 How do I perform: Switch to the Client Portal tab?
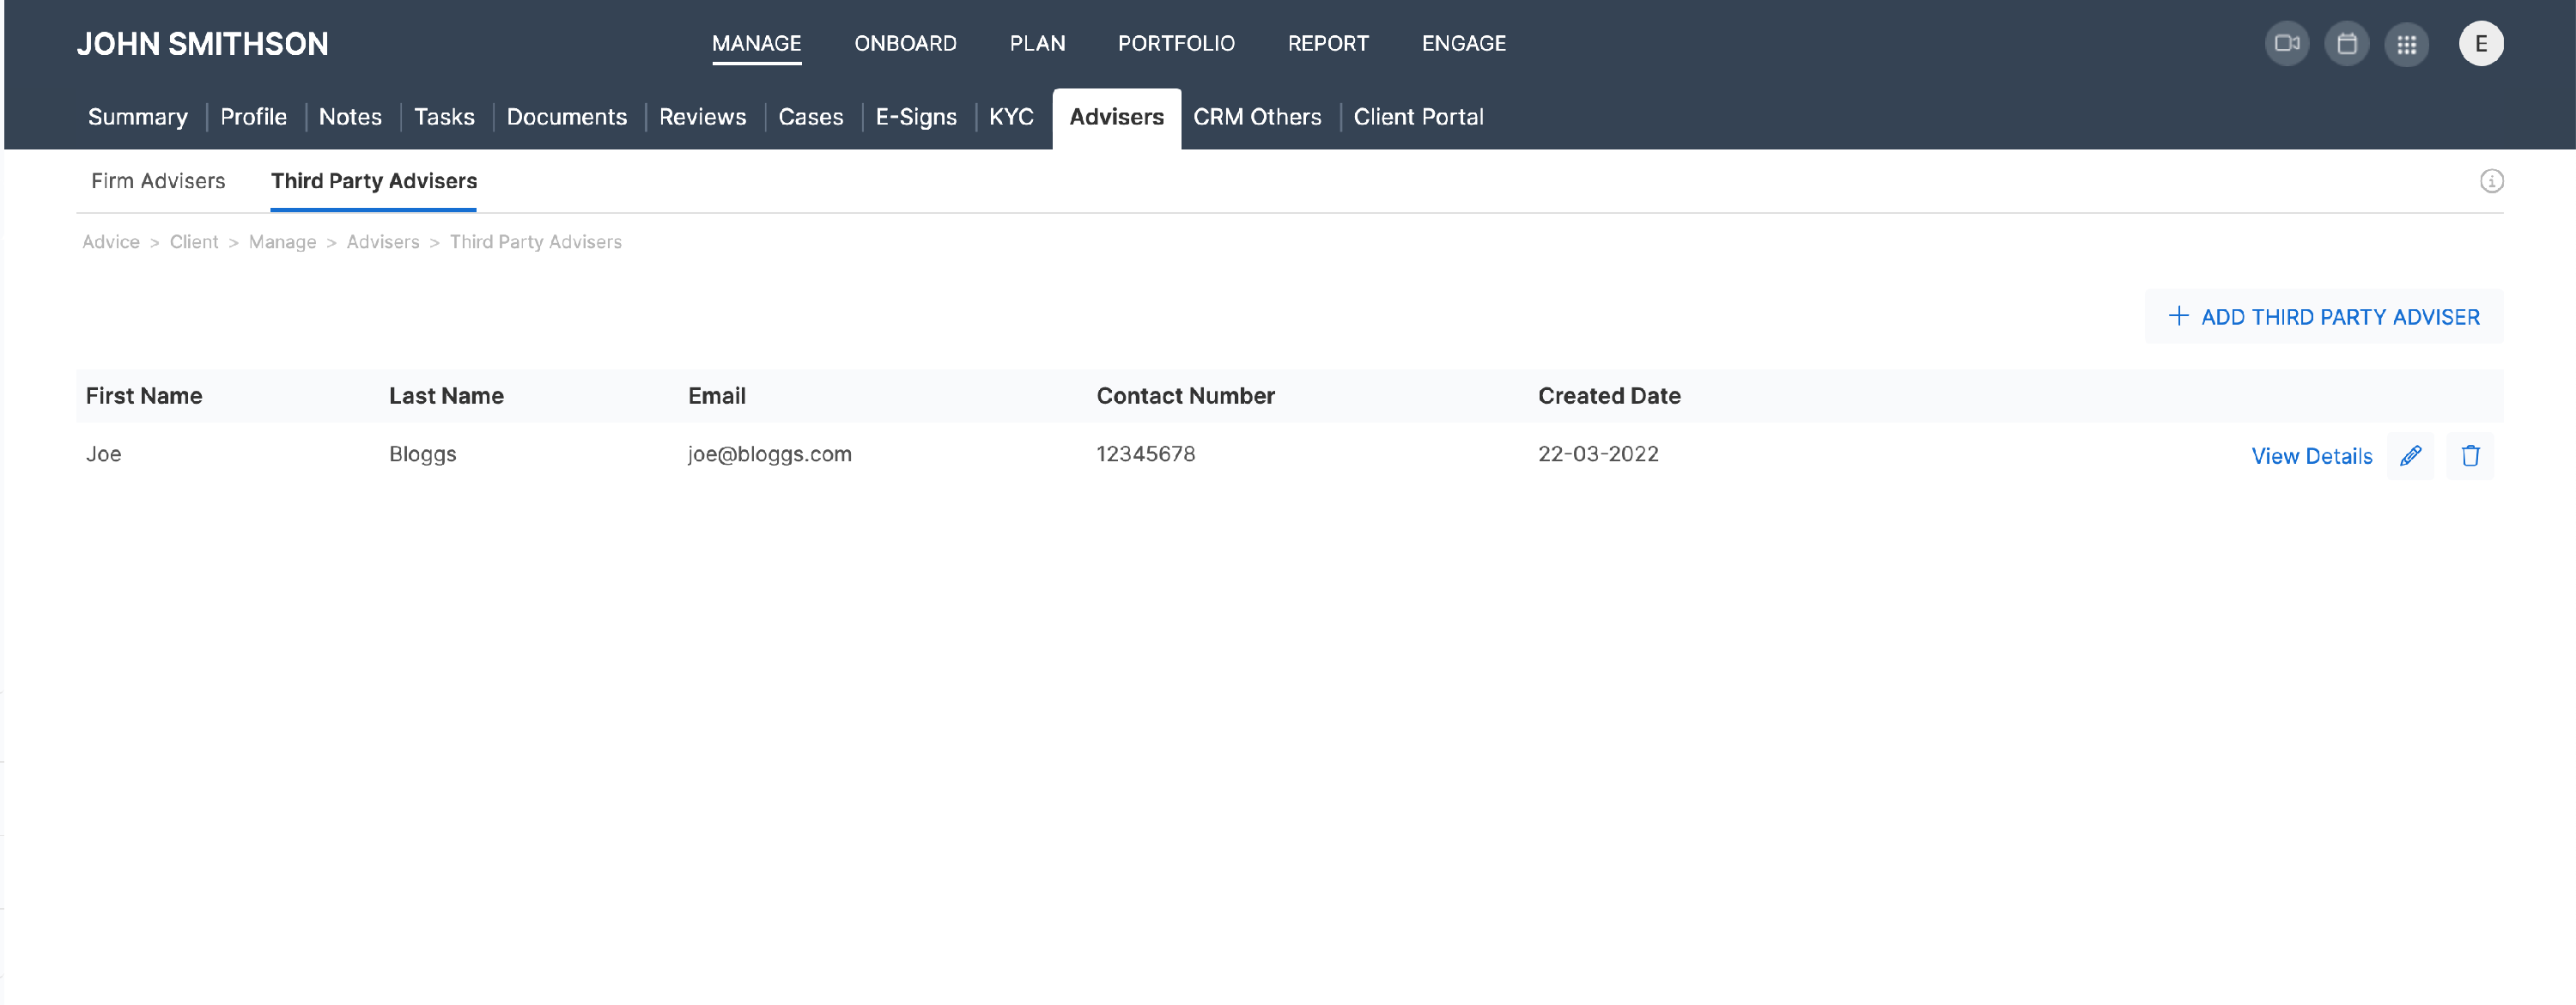click(x=1418, y=117)
